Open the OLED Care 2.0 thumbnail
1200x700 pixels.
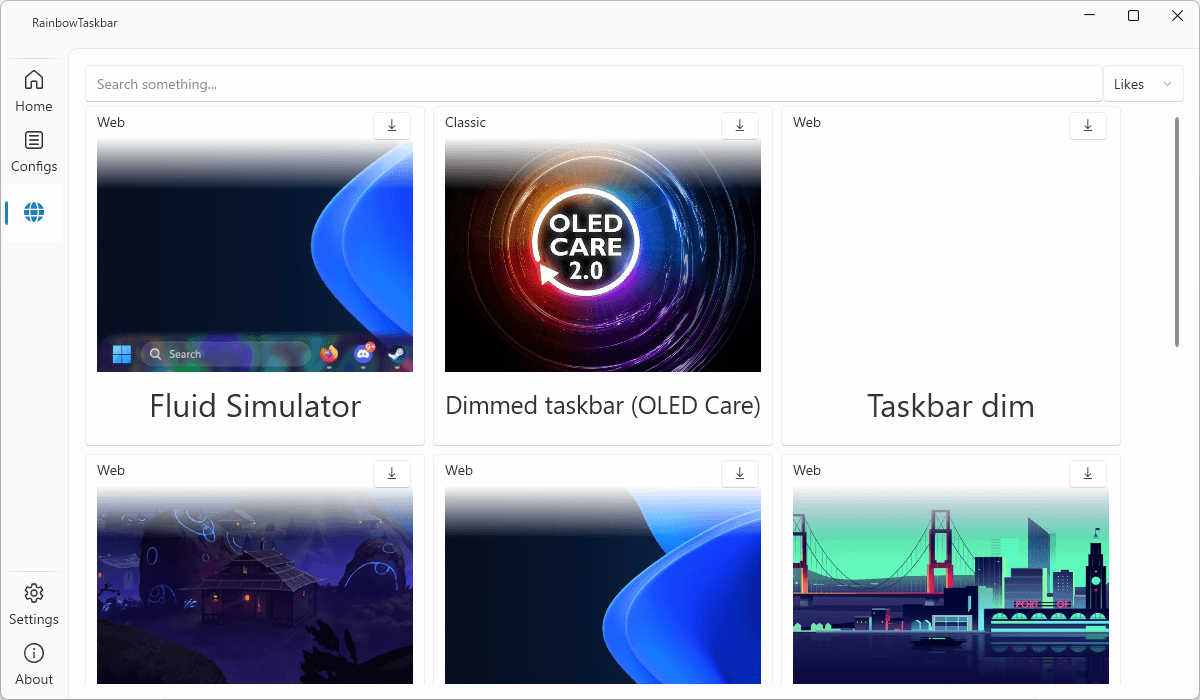603,256
